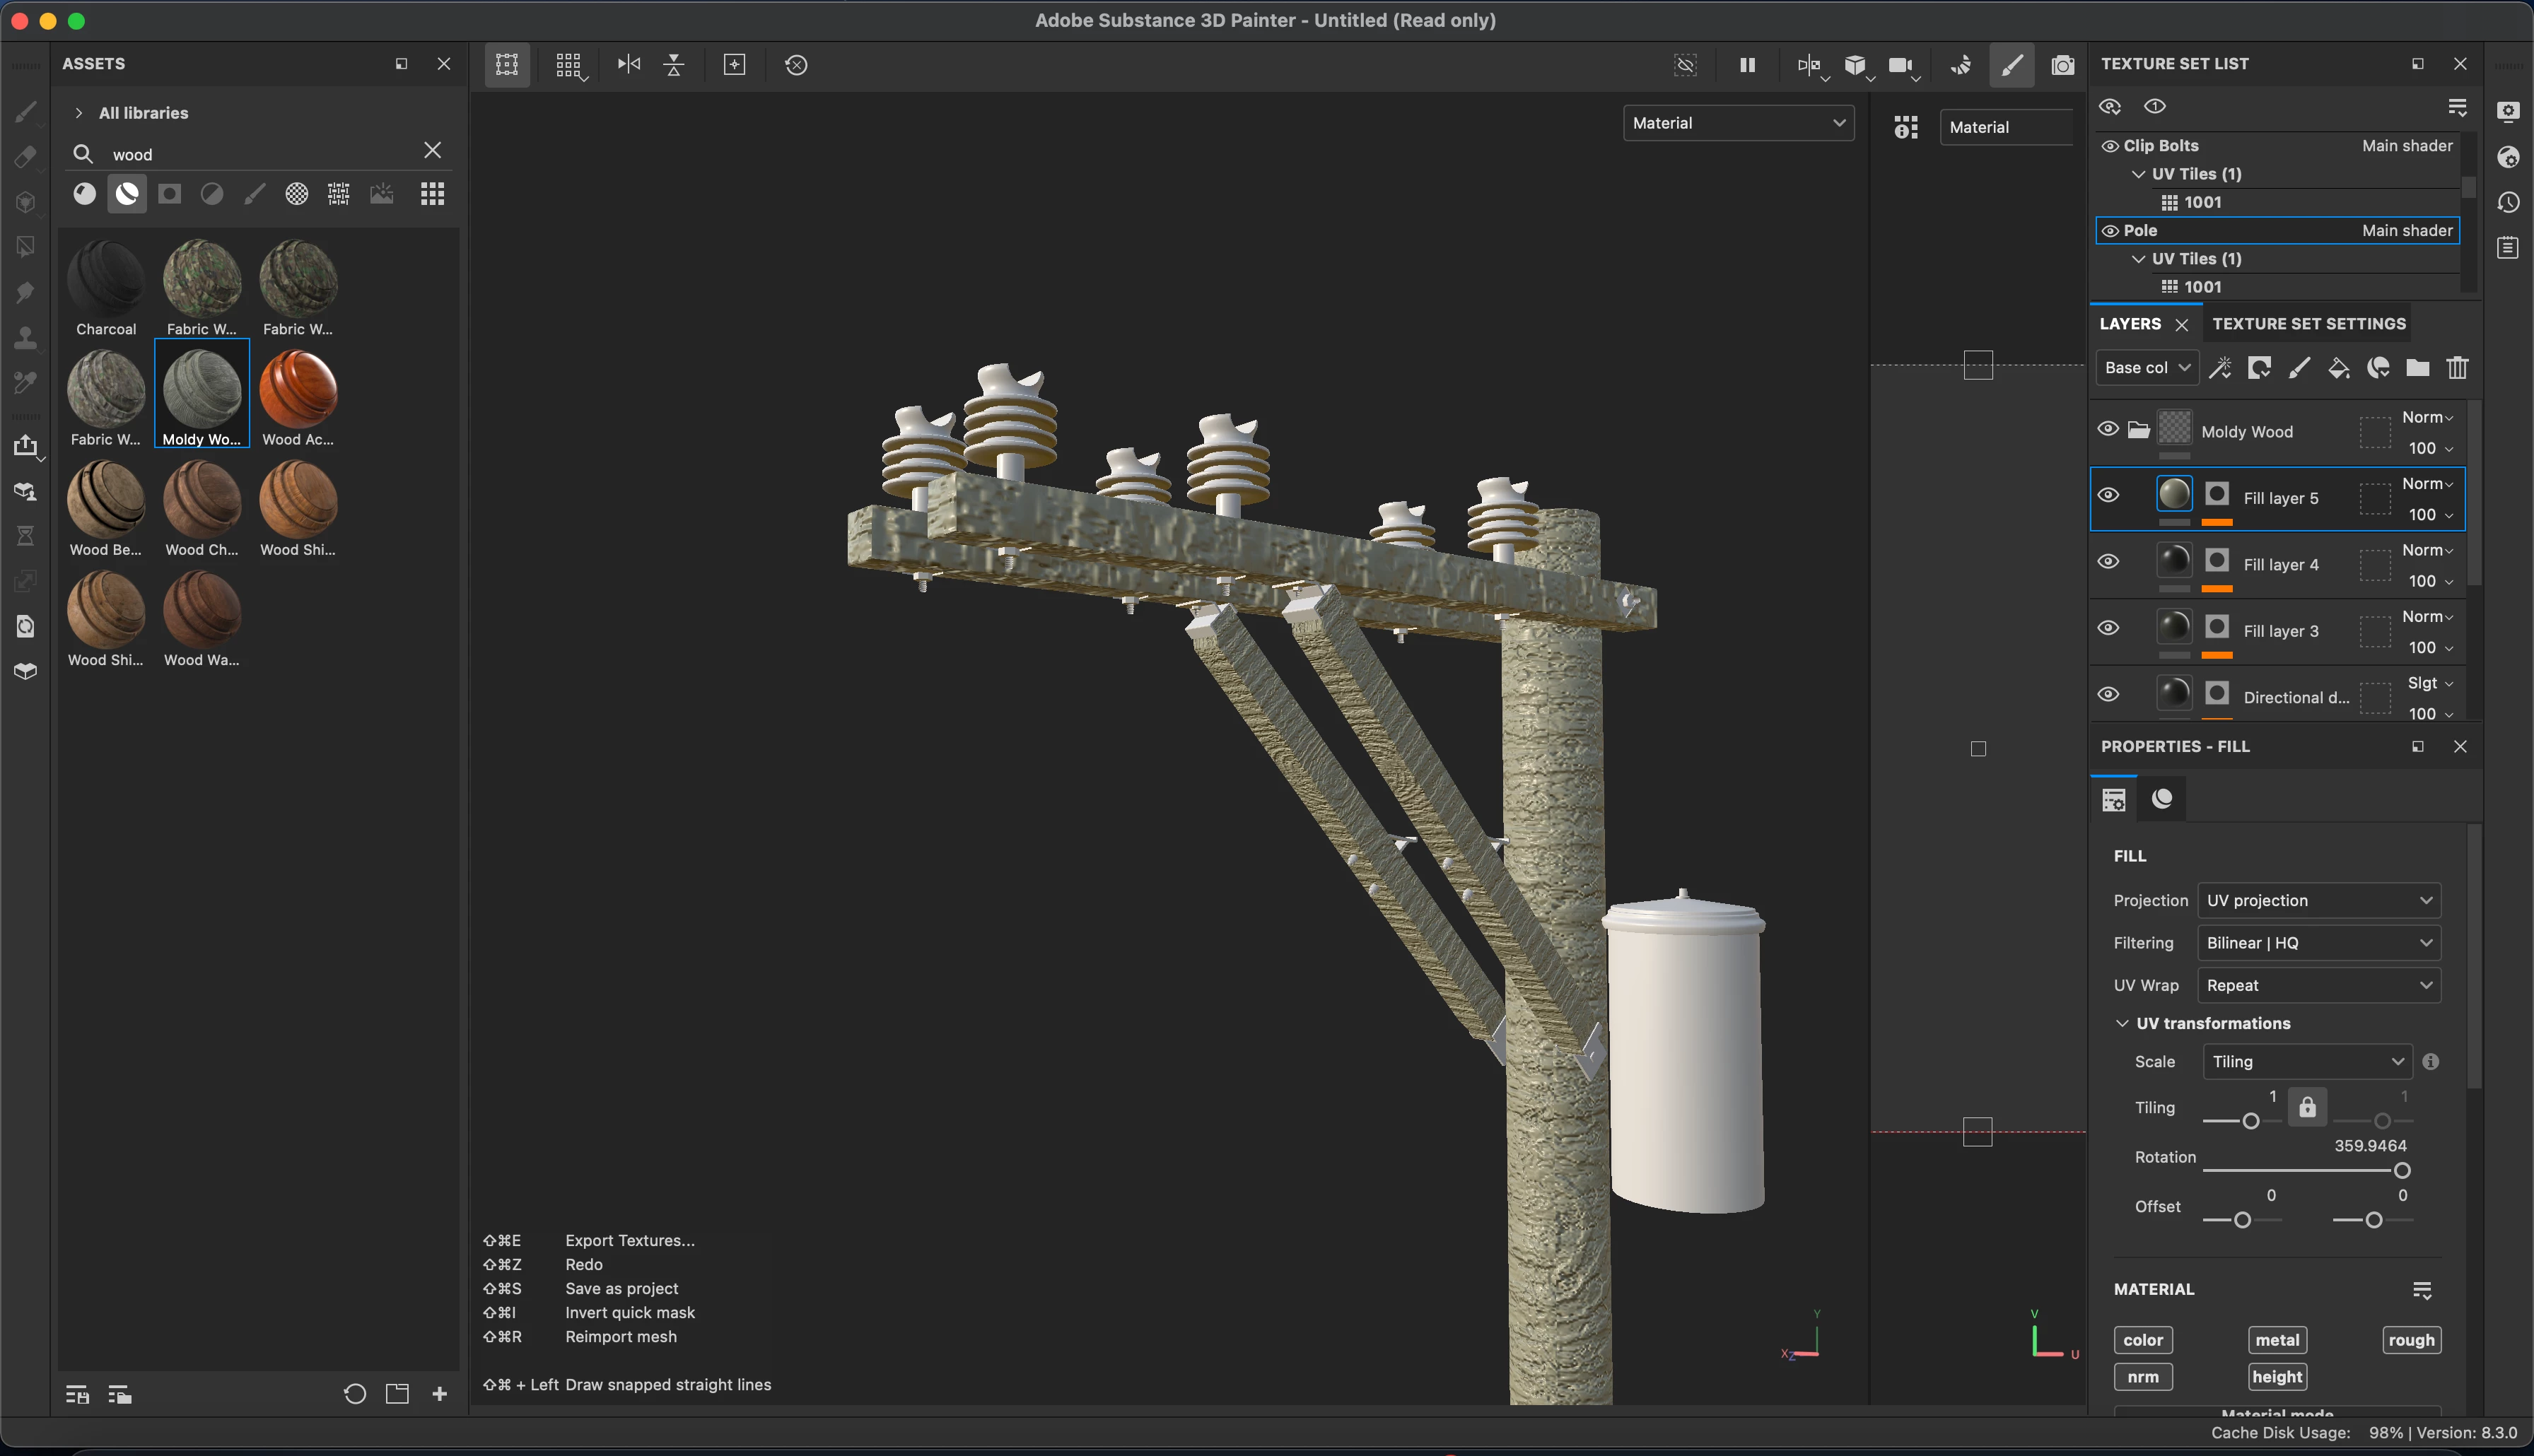Toggle visibility of Moldy Wood folder layer
The width and height of the screenshot is (2534, 1456).
coord(2108,429)
